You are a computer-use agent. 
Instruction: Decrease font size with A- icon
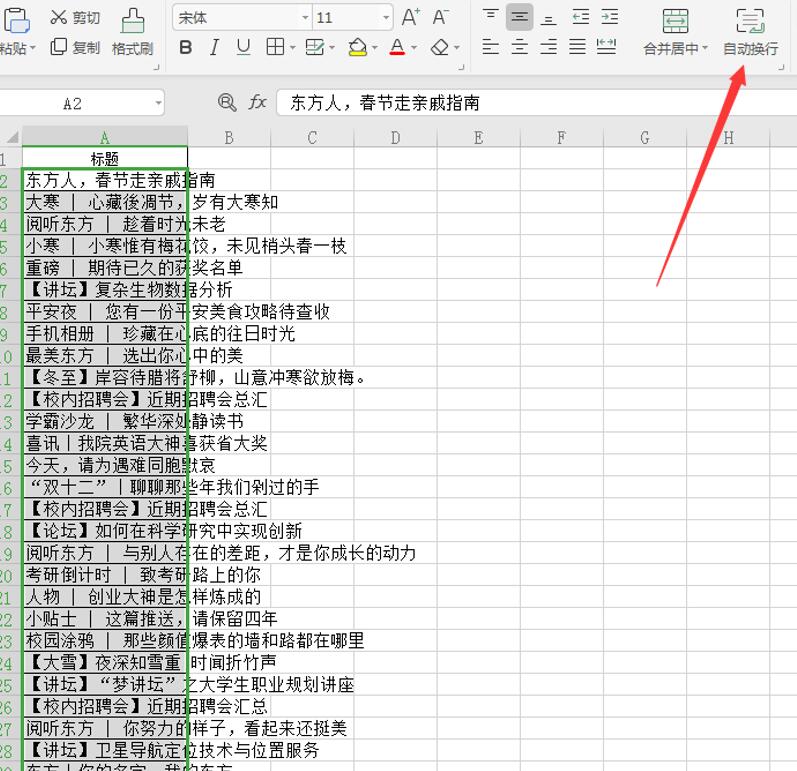click(440, 18)
